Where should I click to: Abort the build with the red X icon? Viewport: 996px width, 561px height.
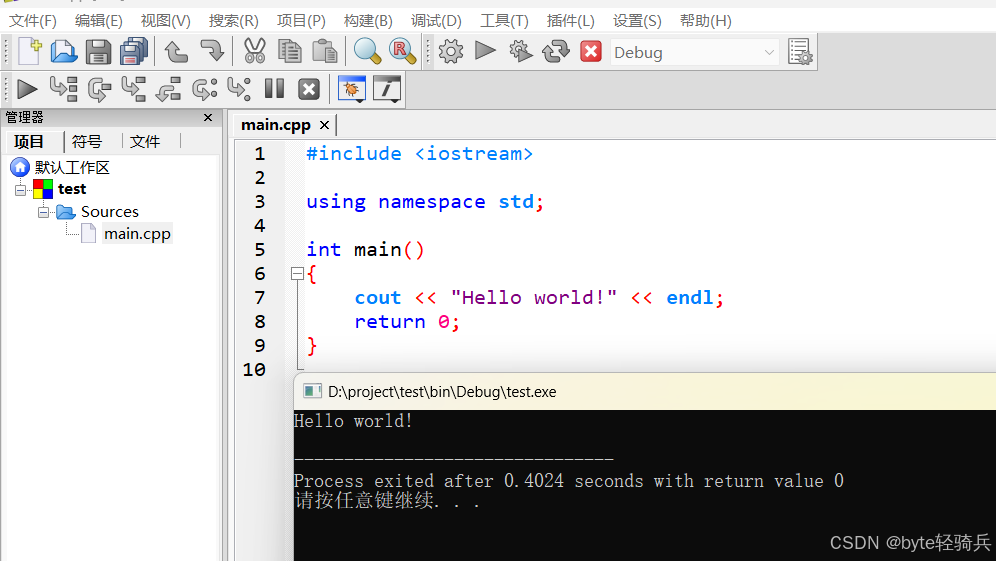(x=591, y=51)
